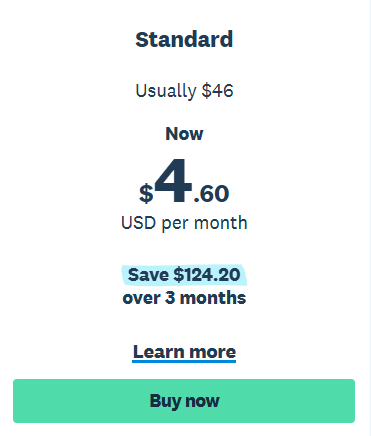Open the Learn more link
The image size is (371, 436).
pyautogui.click(x=184, y=352)
